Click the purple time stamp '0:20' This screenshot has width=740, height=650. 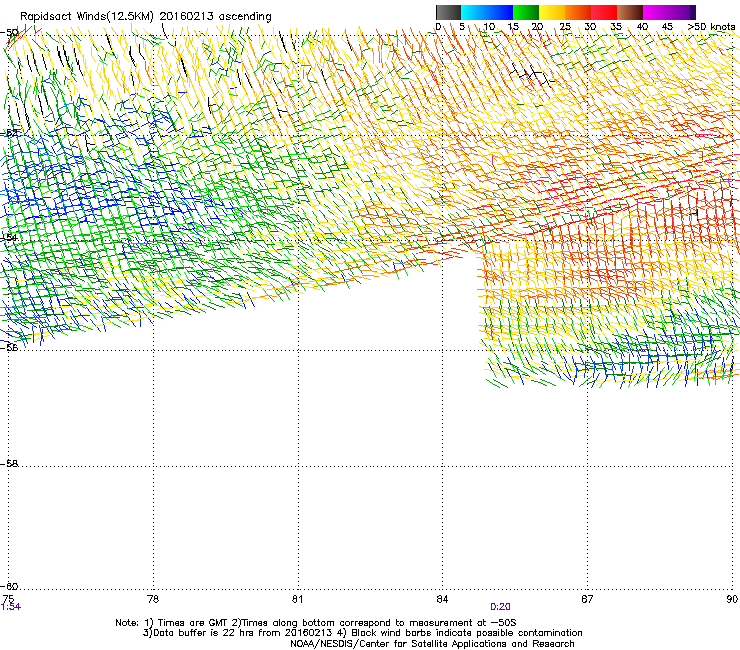pos(500,607)
